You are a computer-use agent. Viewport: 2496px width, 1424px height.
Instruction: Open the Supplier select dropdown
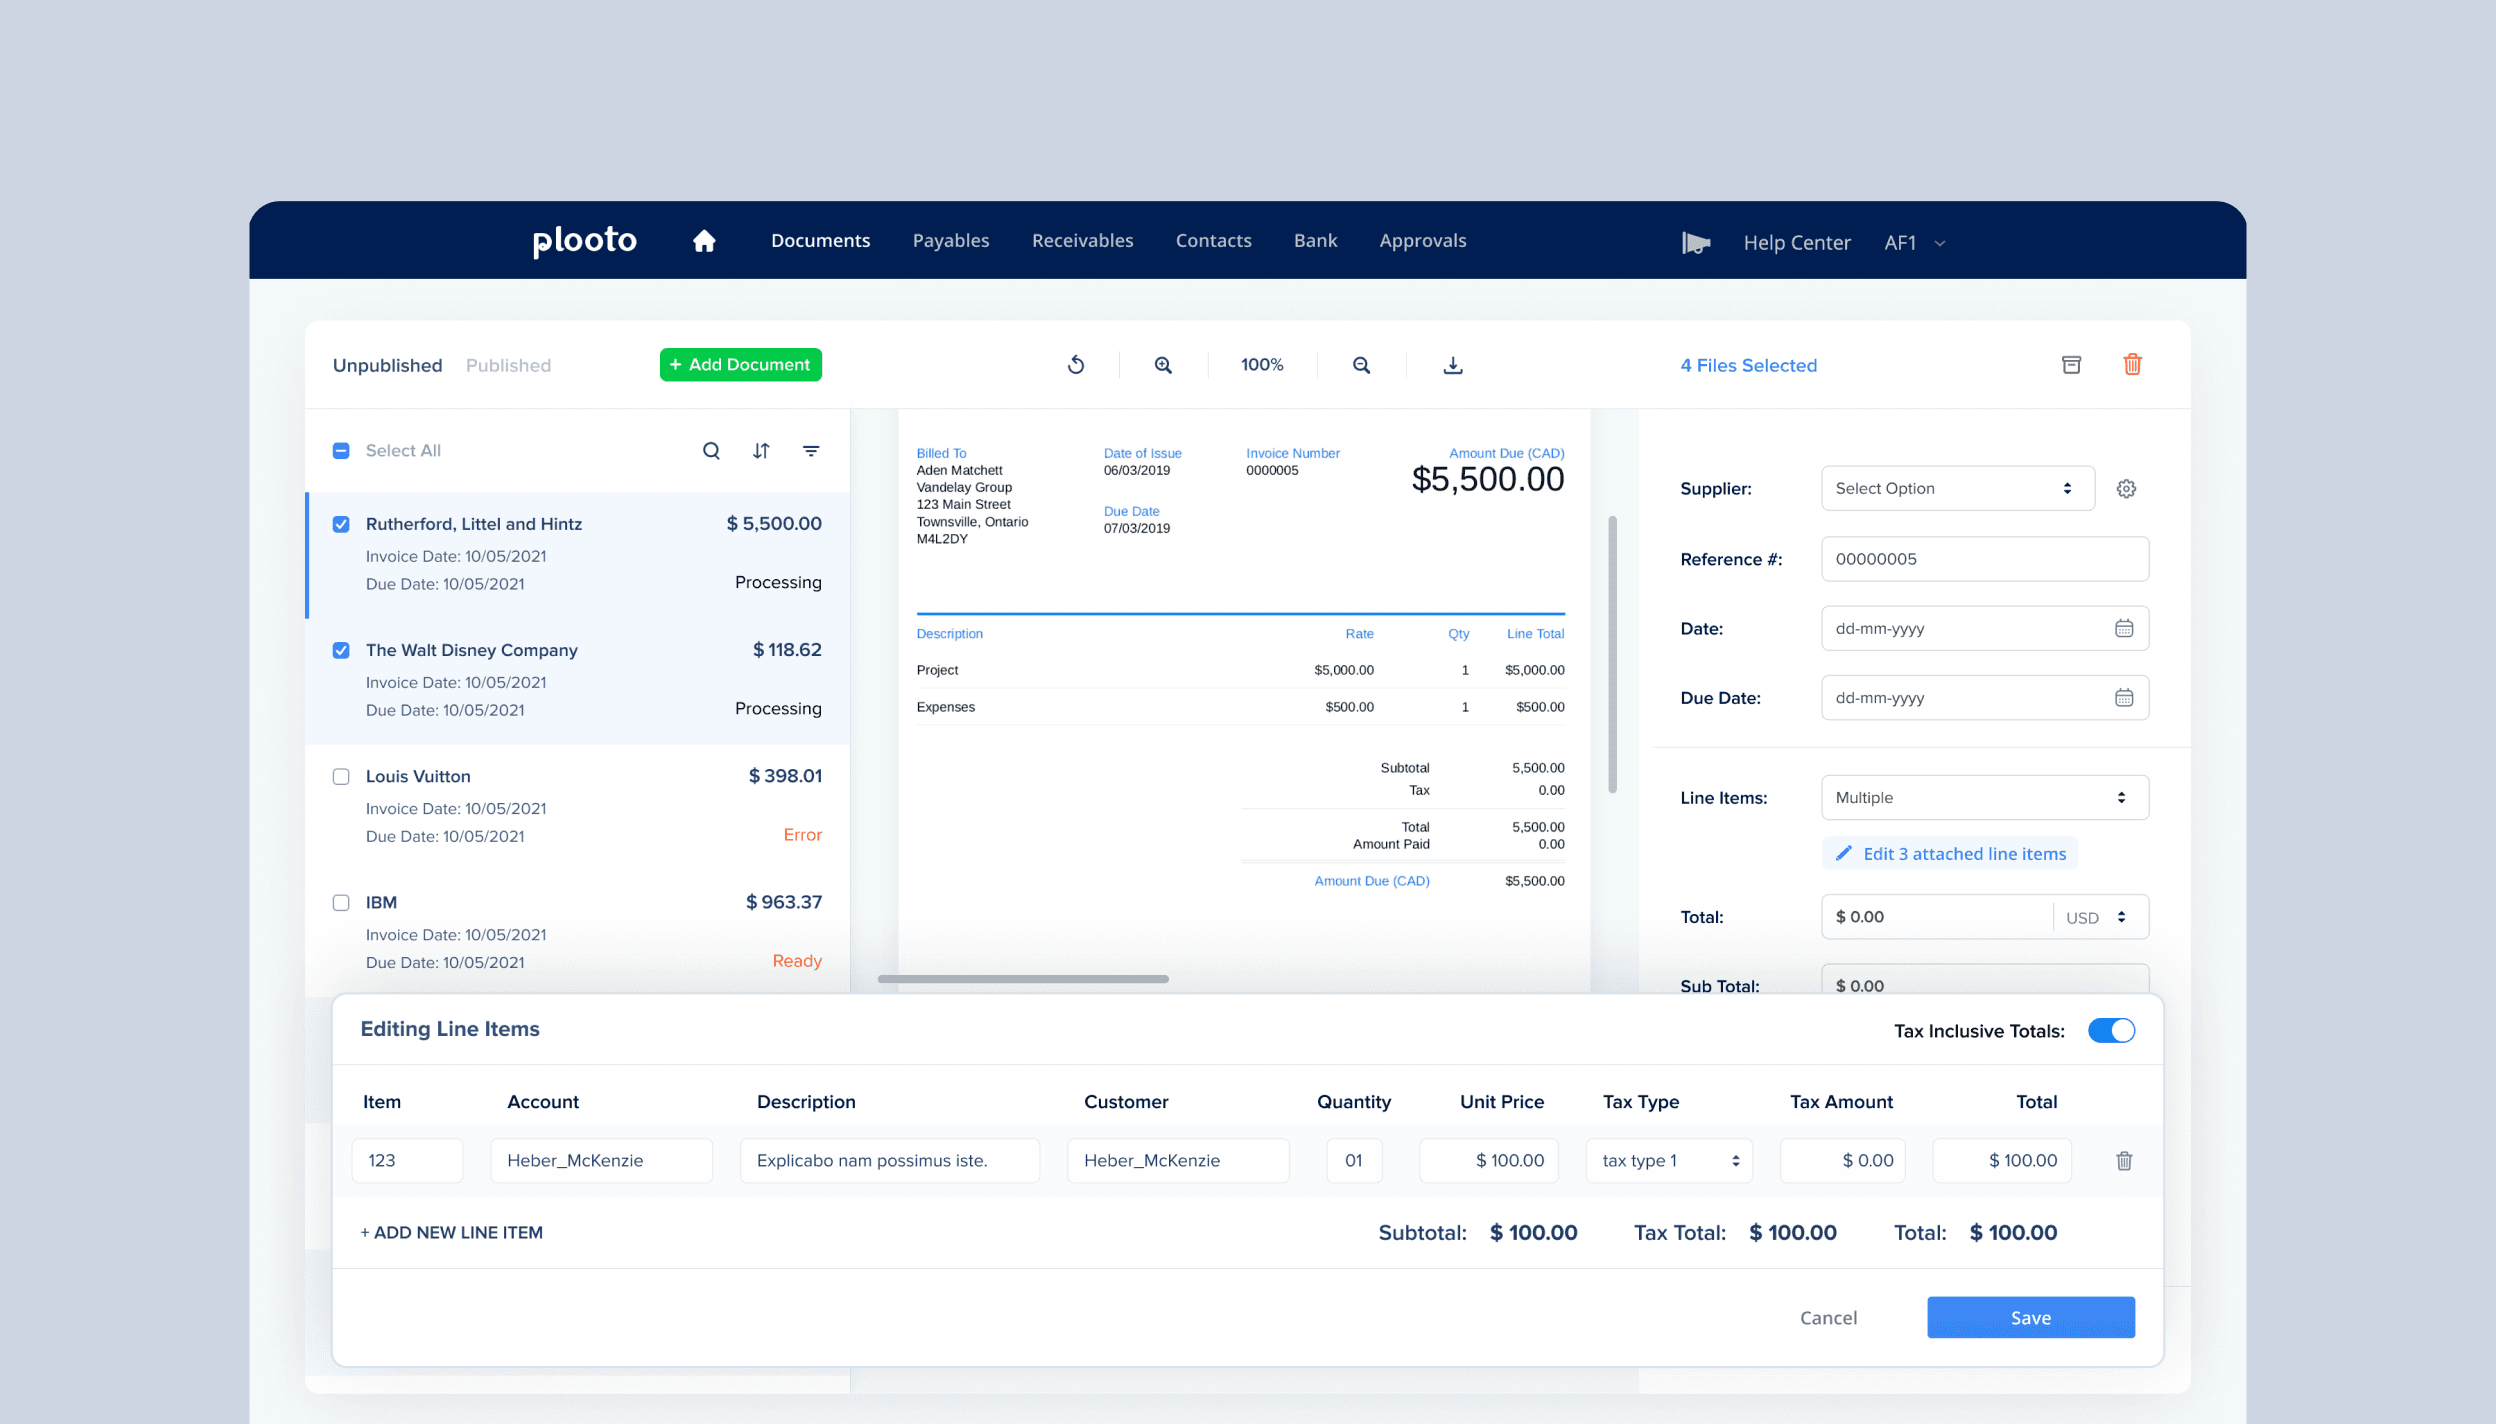pyautogui.click(x=1956, y=489)
